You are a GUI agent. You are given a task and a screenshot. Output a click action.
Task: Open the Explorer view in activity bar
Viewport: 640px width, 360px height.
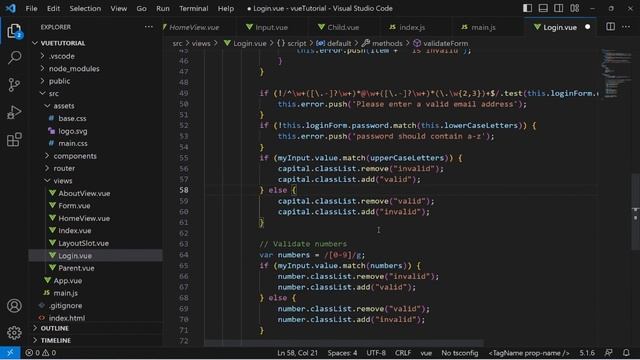[x=14, y=31]
